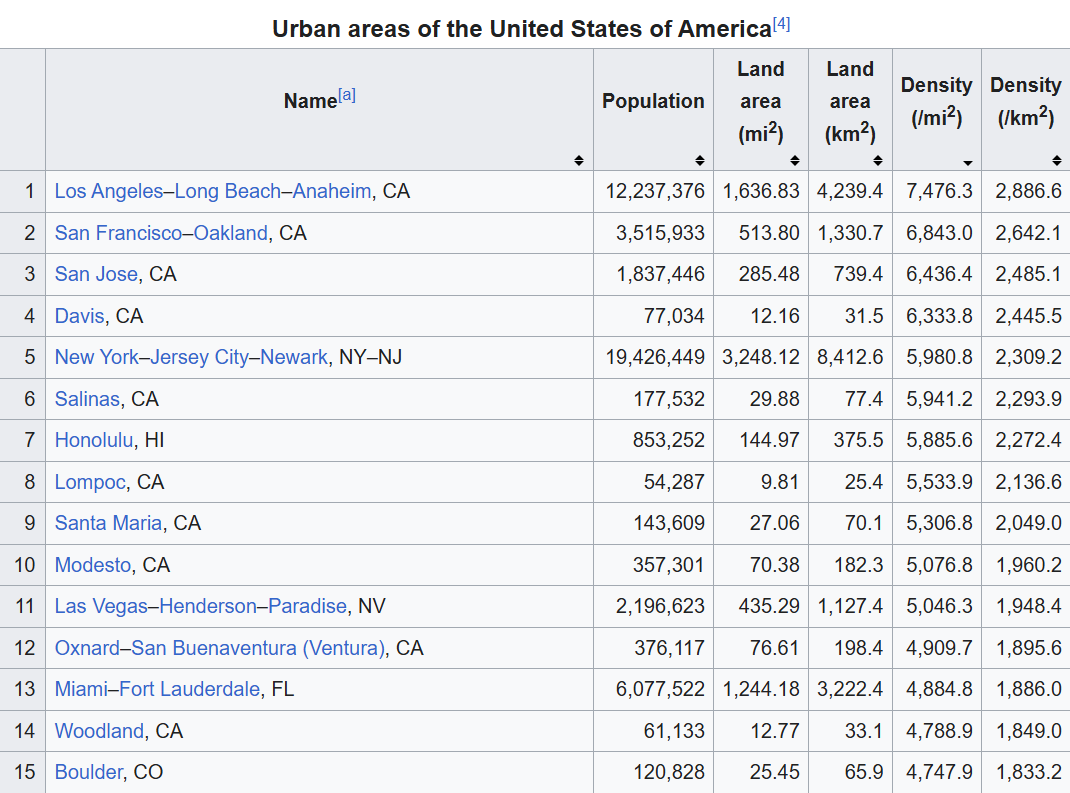1070x793 pixels.
Task: Open the Fort Lauderdale link
Action: tap(190, 689)
